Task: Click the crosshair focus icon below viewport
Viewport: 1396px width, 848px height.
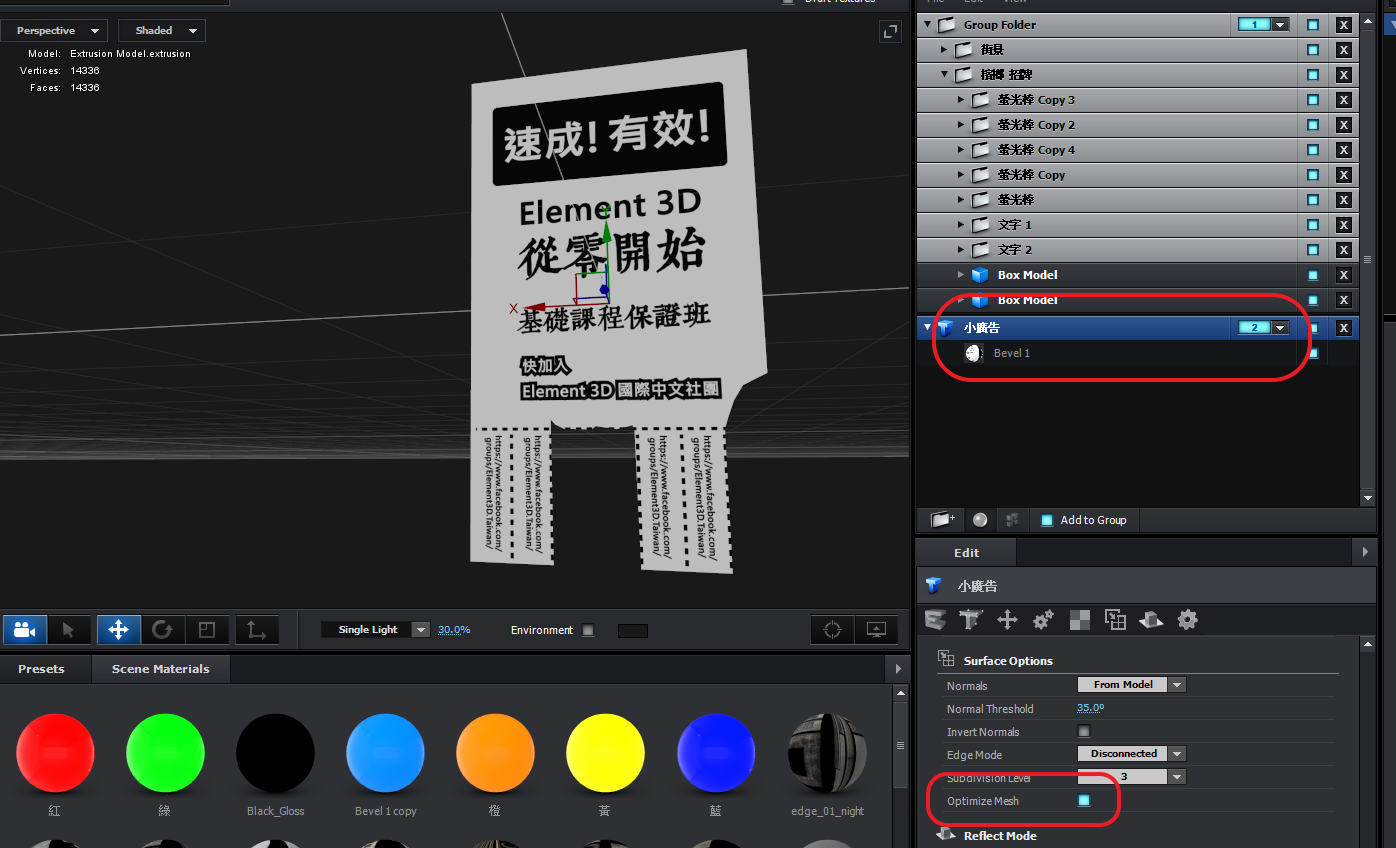Action: (x=832, y=630)
